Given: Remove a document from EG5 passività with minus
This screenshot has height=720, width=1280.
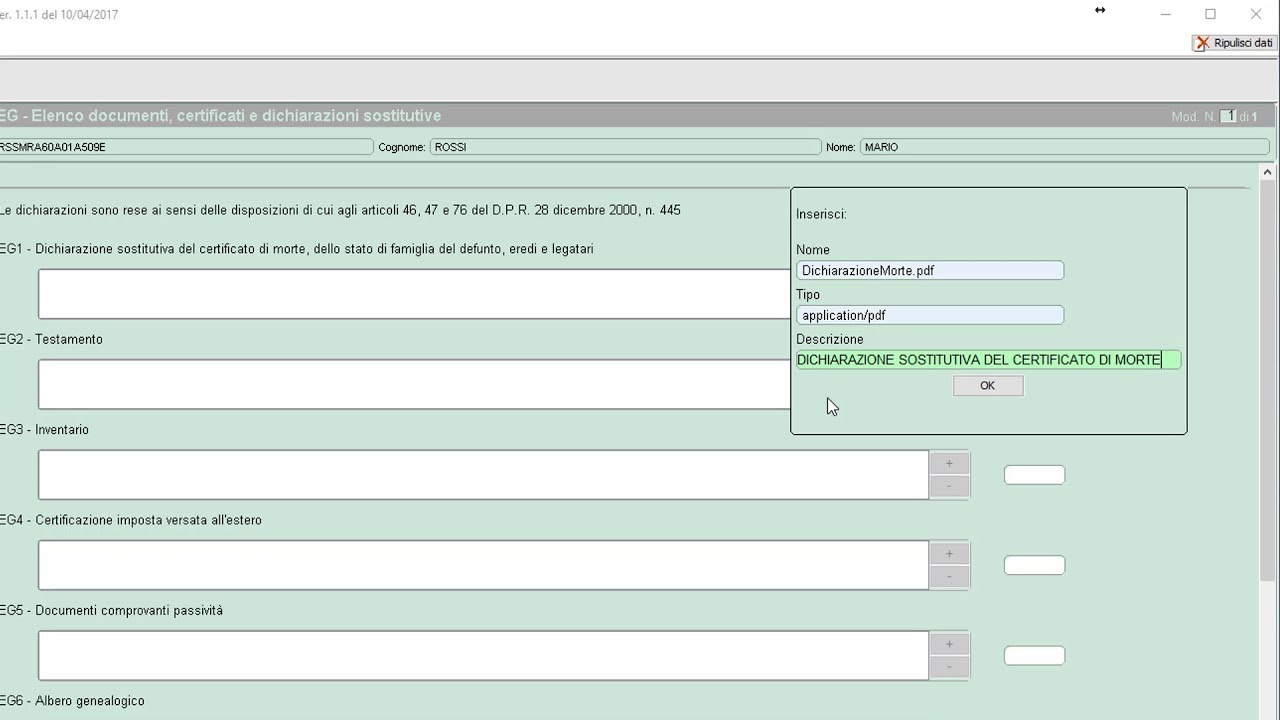Looking at the screenshot, I should click(949, 667).
